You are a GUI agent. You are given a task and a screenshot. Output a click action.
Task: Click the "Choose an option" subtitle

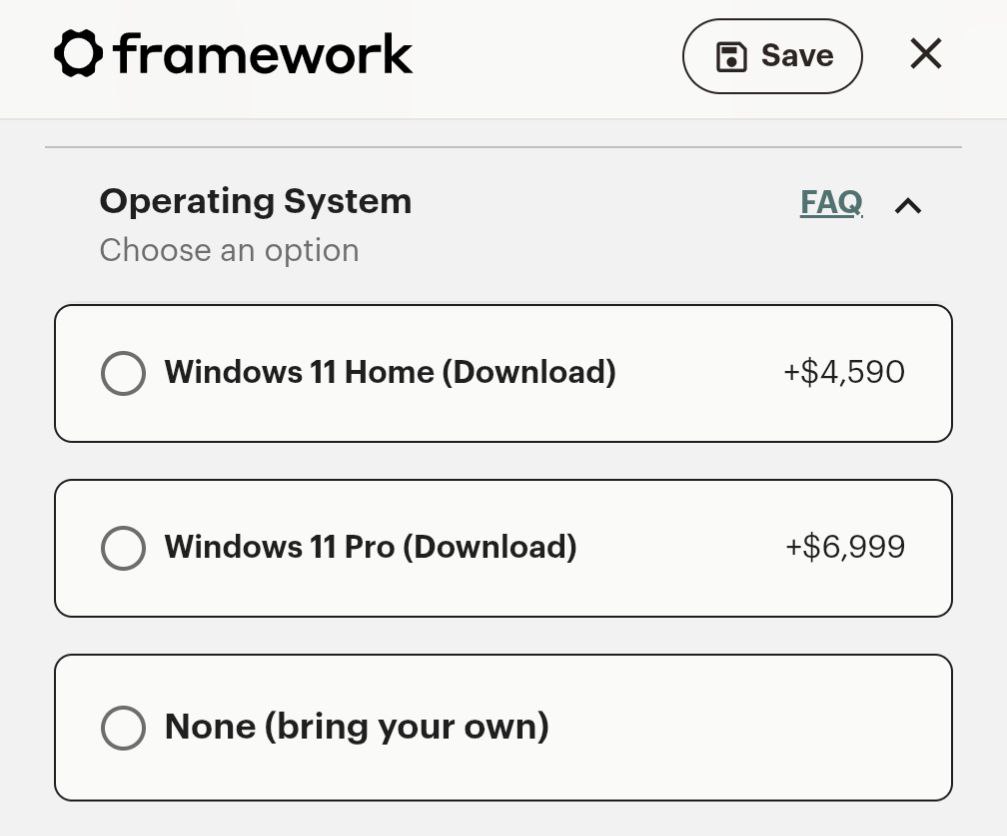point(229,250)
